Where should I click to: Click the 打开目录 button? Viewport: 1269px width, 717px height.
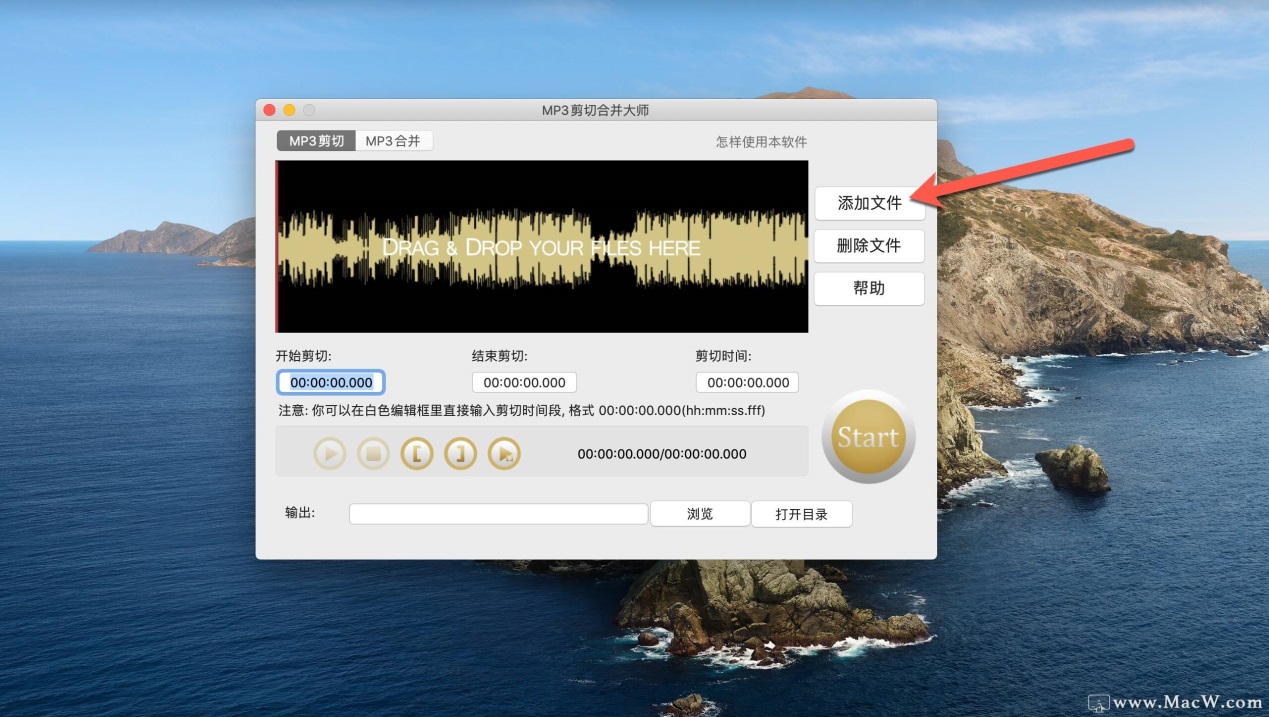click(801, 514)
